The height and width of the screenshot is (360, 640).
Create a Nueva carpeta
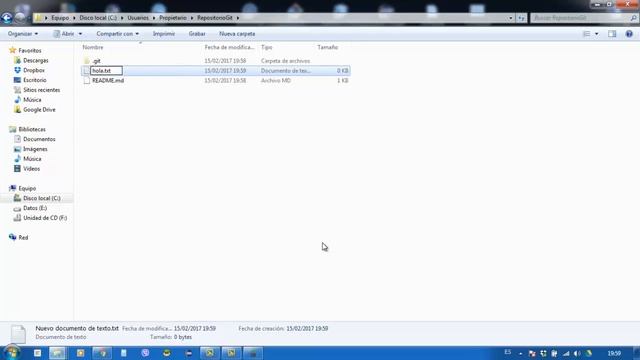pos(237,34)
